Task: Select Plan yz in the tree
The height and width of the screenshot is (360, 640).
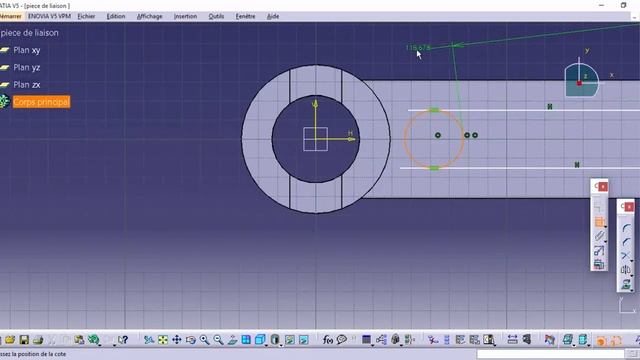Action: pos(27,67)
